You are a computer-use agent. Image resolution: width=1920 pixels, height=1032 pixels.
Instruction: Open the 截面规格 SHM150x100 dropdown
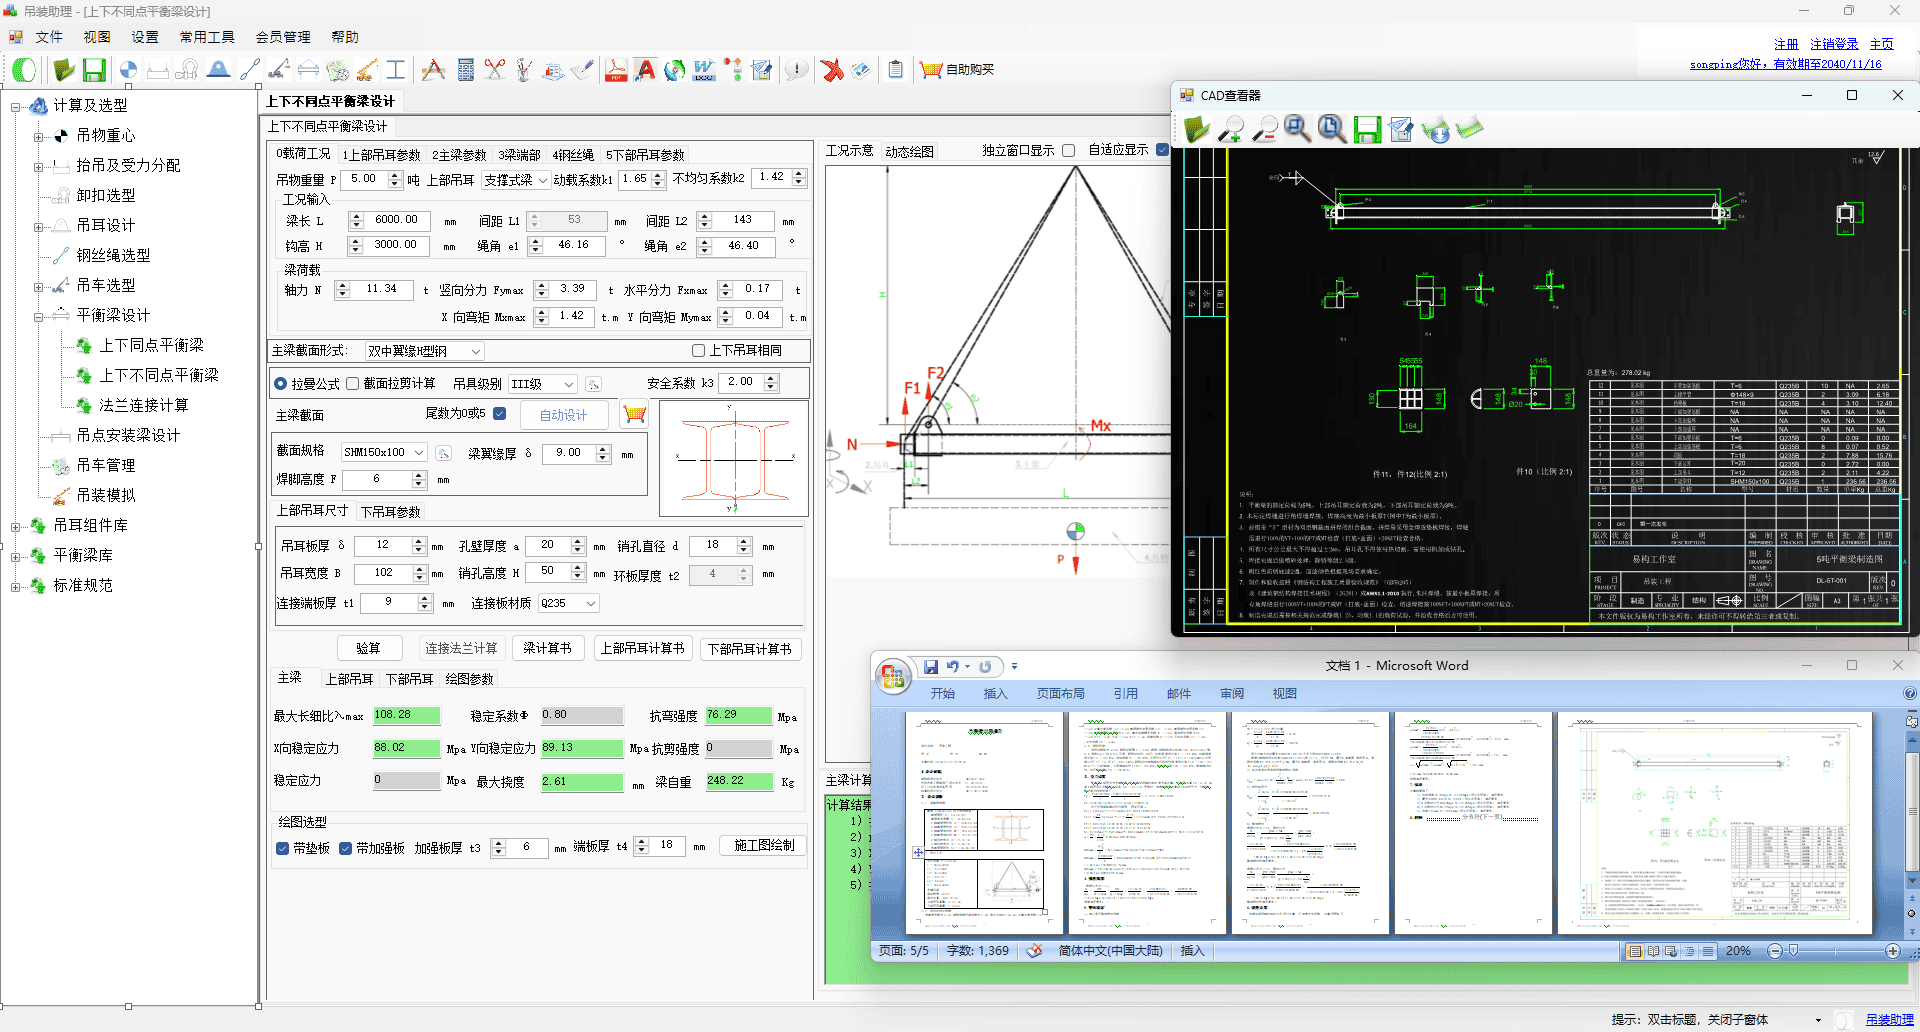pos(419,453)
